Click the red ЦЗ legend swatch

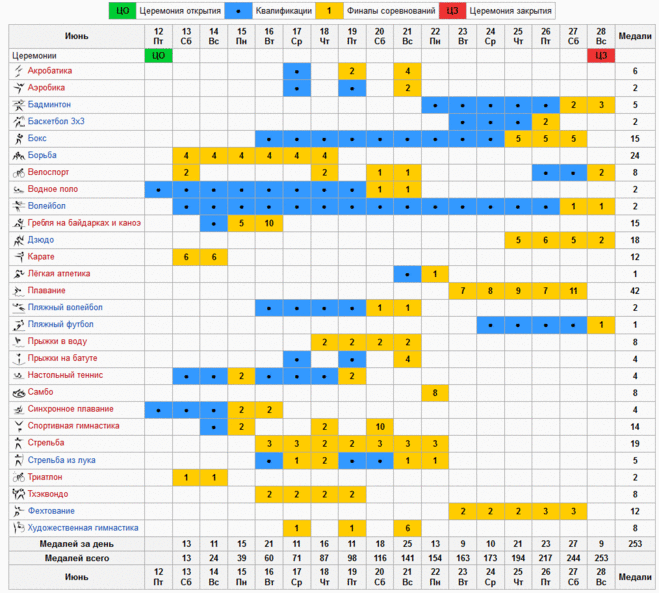[452, 11]
